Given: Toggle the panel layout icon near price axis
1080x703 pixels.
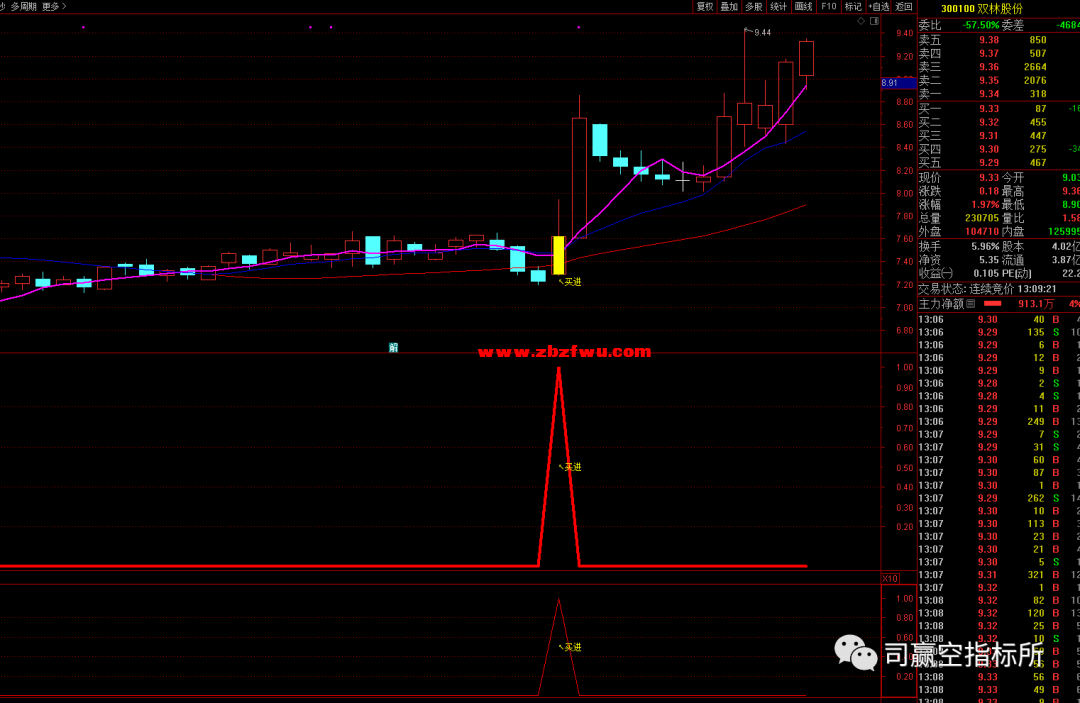Looking at the screenshot, I should (x=875, y=20).
